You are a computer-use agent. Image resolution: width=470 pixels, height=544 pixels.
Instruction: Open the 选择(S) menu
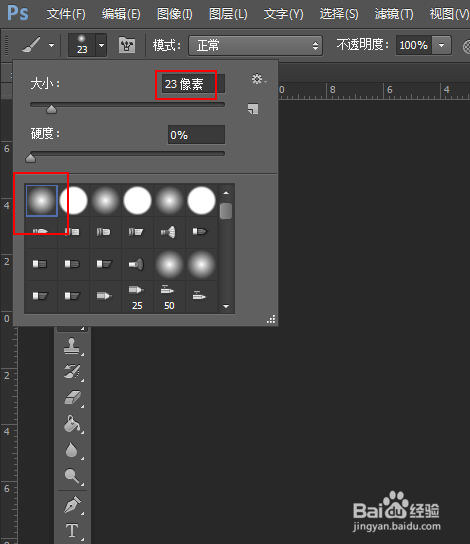tap(339, 14)
